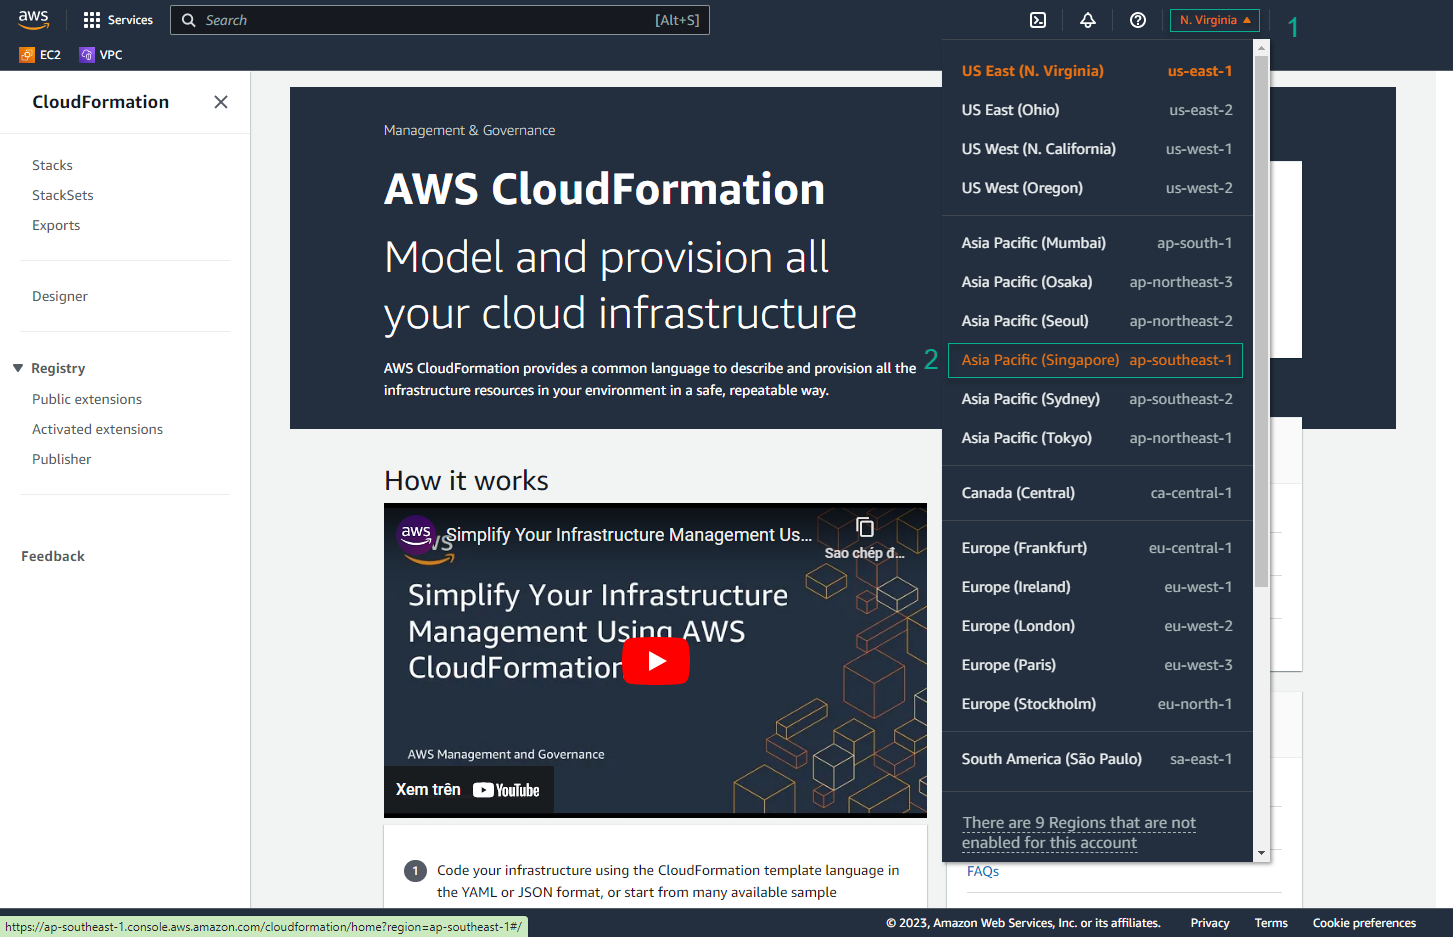Screen dimensions: 1453x937
Task: Click the 'How it works' heading
Action: (x=466, y=481)
